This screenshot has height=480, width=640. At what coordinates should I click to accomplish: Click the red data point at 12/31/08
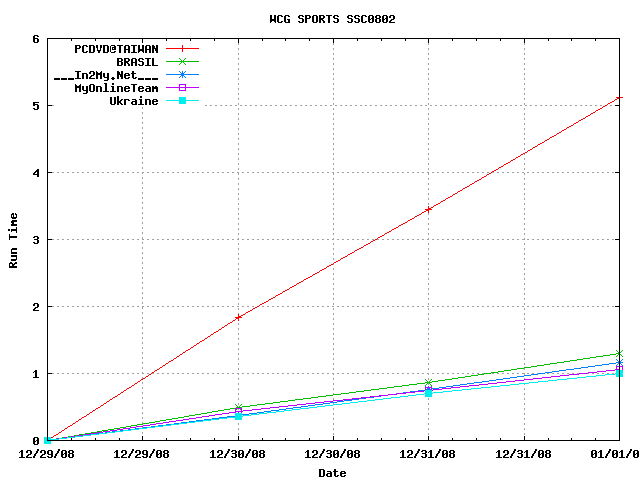click(429, 209)
